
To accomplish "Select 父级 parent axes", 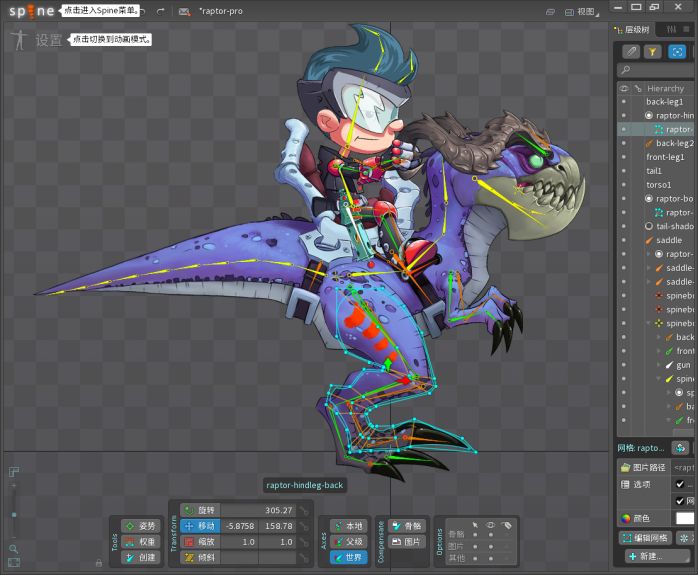I will pyautogui.click(x=349, y=542).
